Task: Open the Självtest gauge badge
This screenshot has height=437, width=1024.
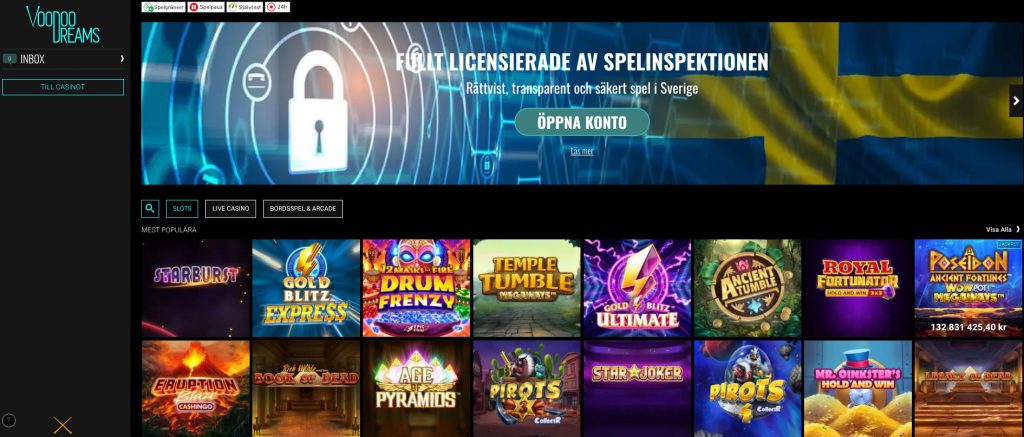Action: click(245, 7)
